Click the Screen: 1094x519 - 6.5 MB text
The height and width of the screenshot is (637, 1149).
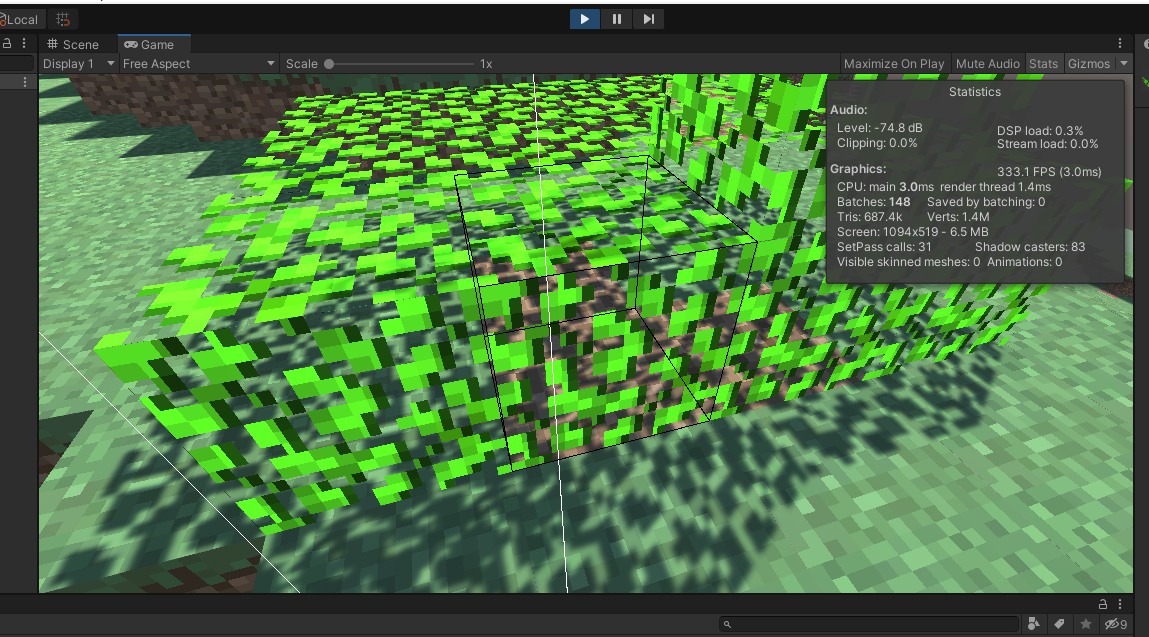pyautogui.click(x=912, y=232)
